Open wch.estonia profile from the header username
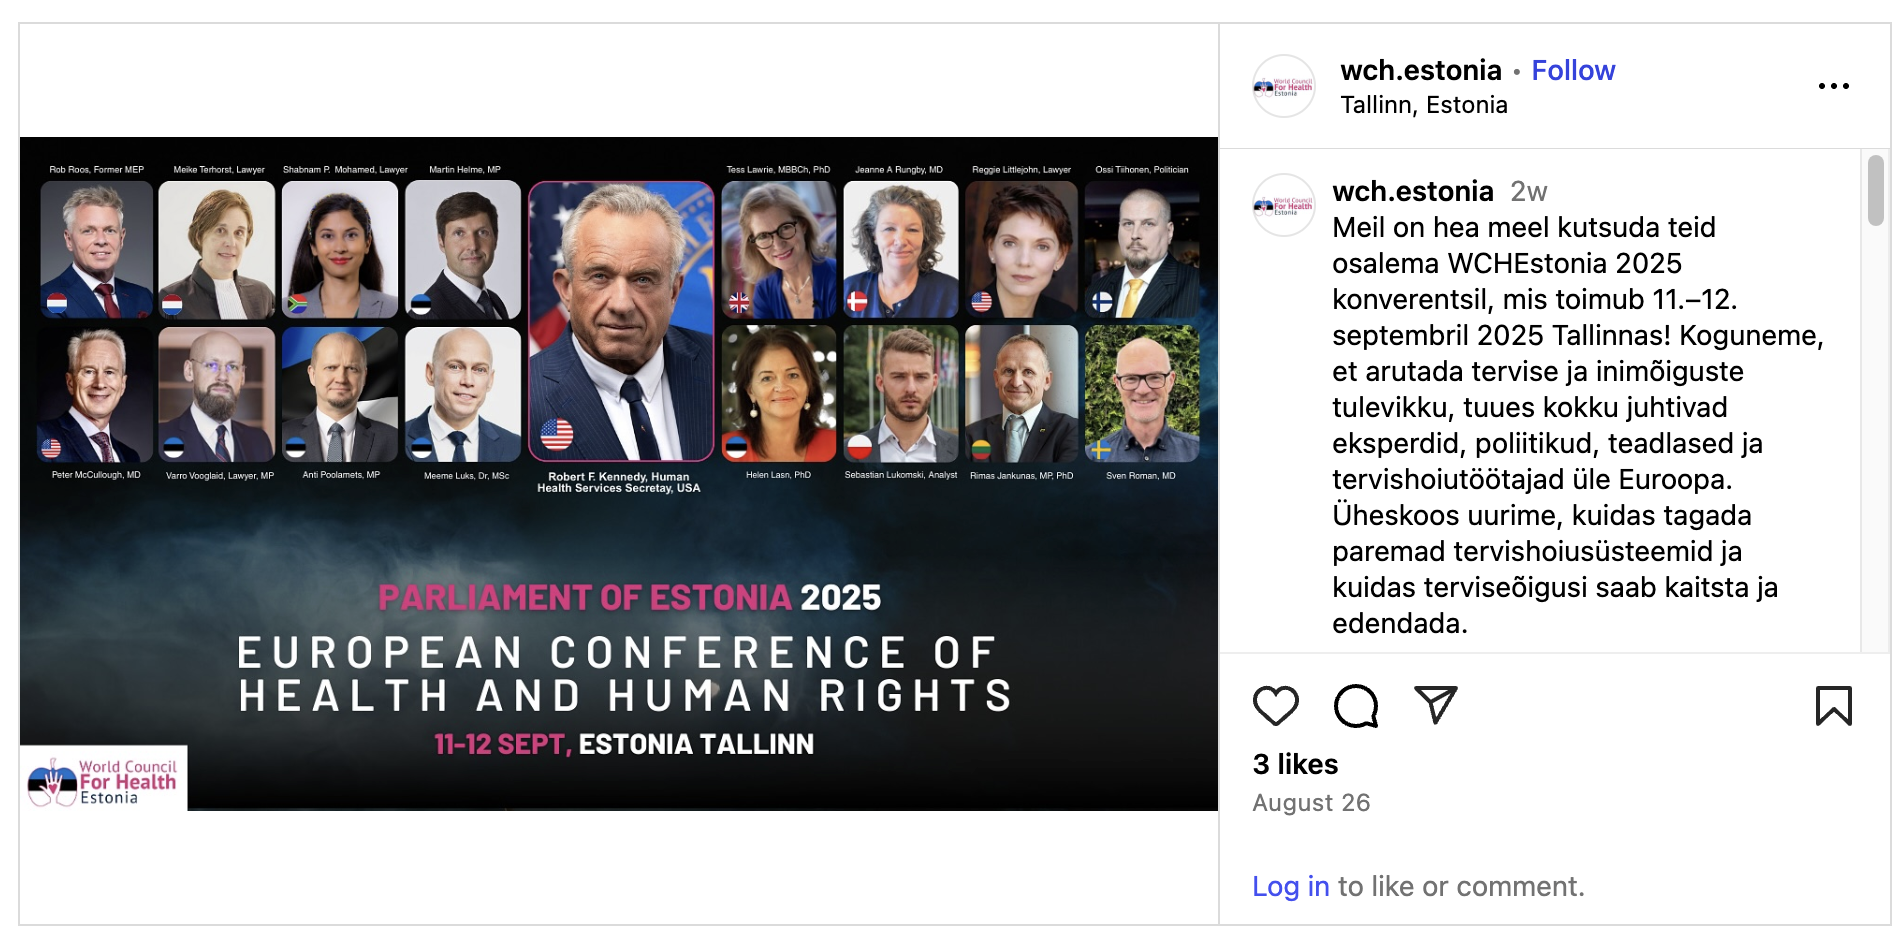Image resolution: width=1892 pixels, height=940 pixels. (1421, 70)
